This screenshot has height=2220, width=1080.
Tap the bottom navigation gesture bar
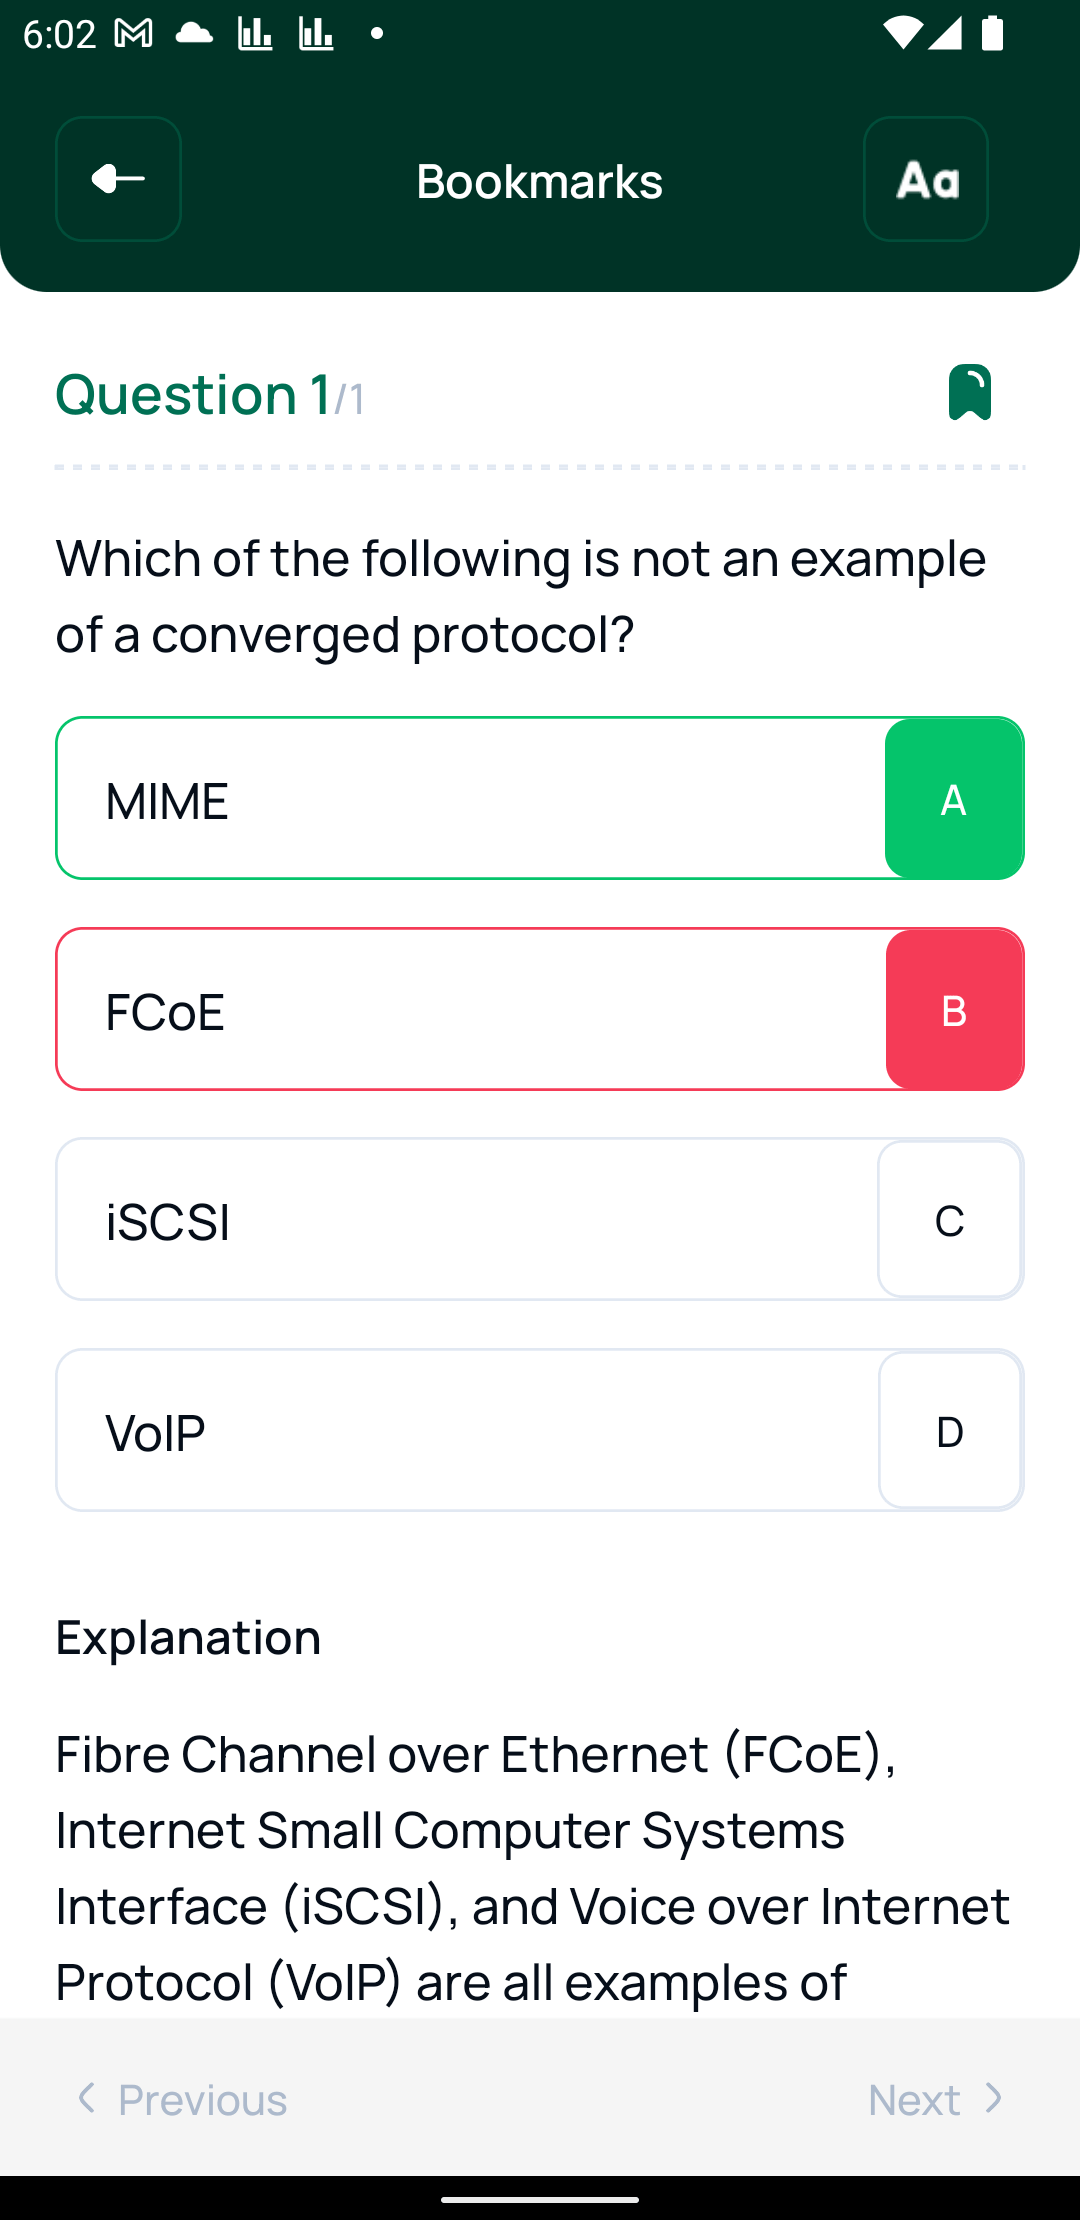[x=539, y=2198]
